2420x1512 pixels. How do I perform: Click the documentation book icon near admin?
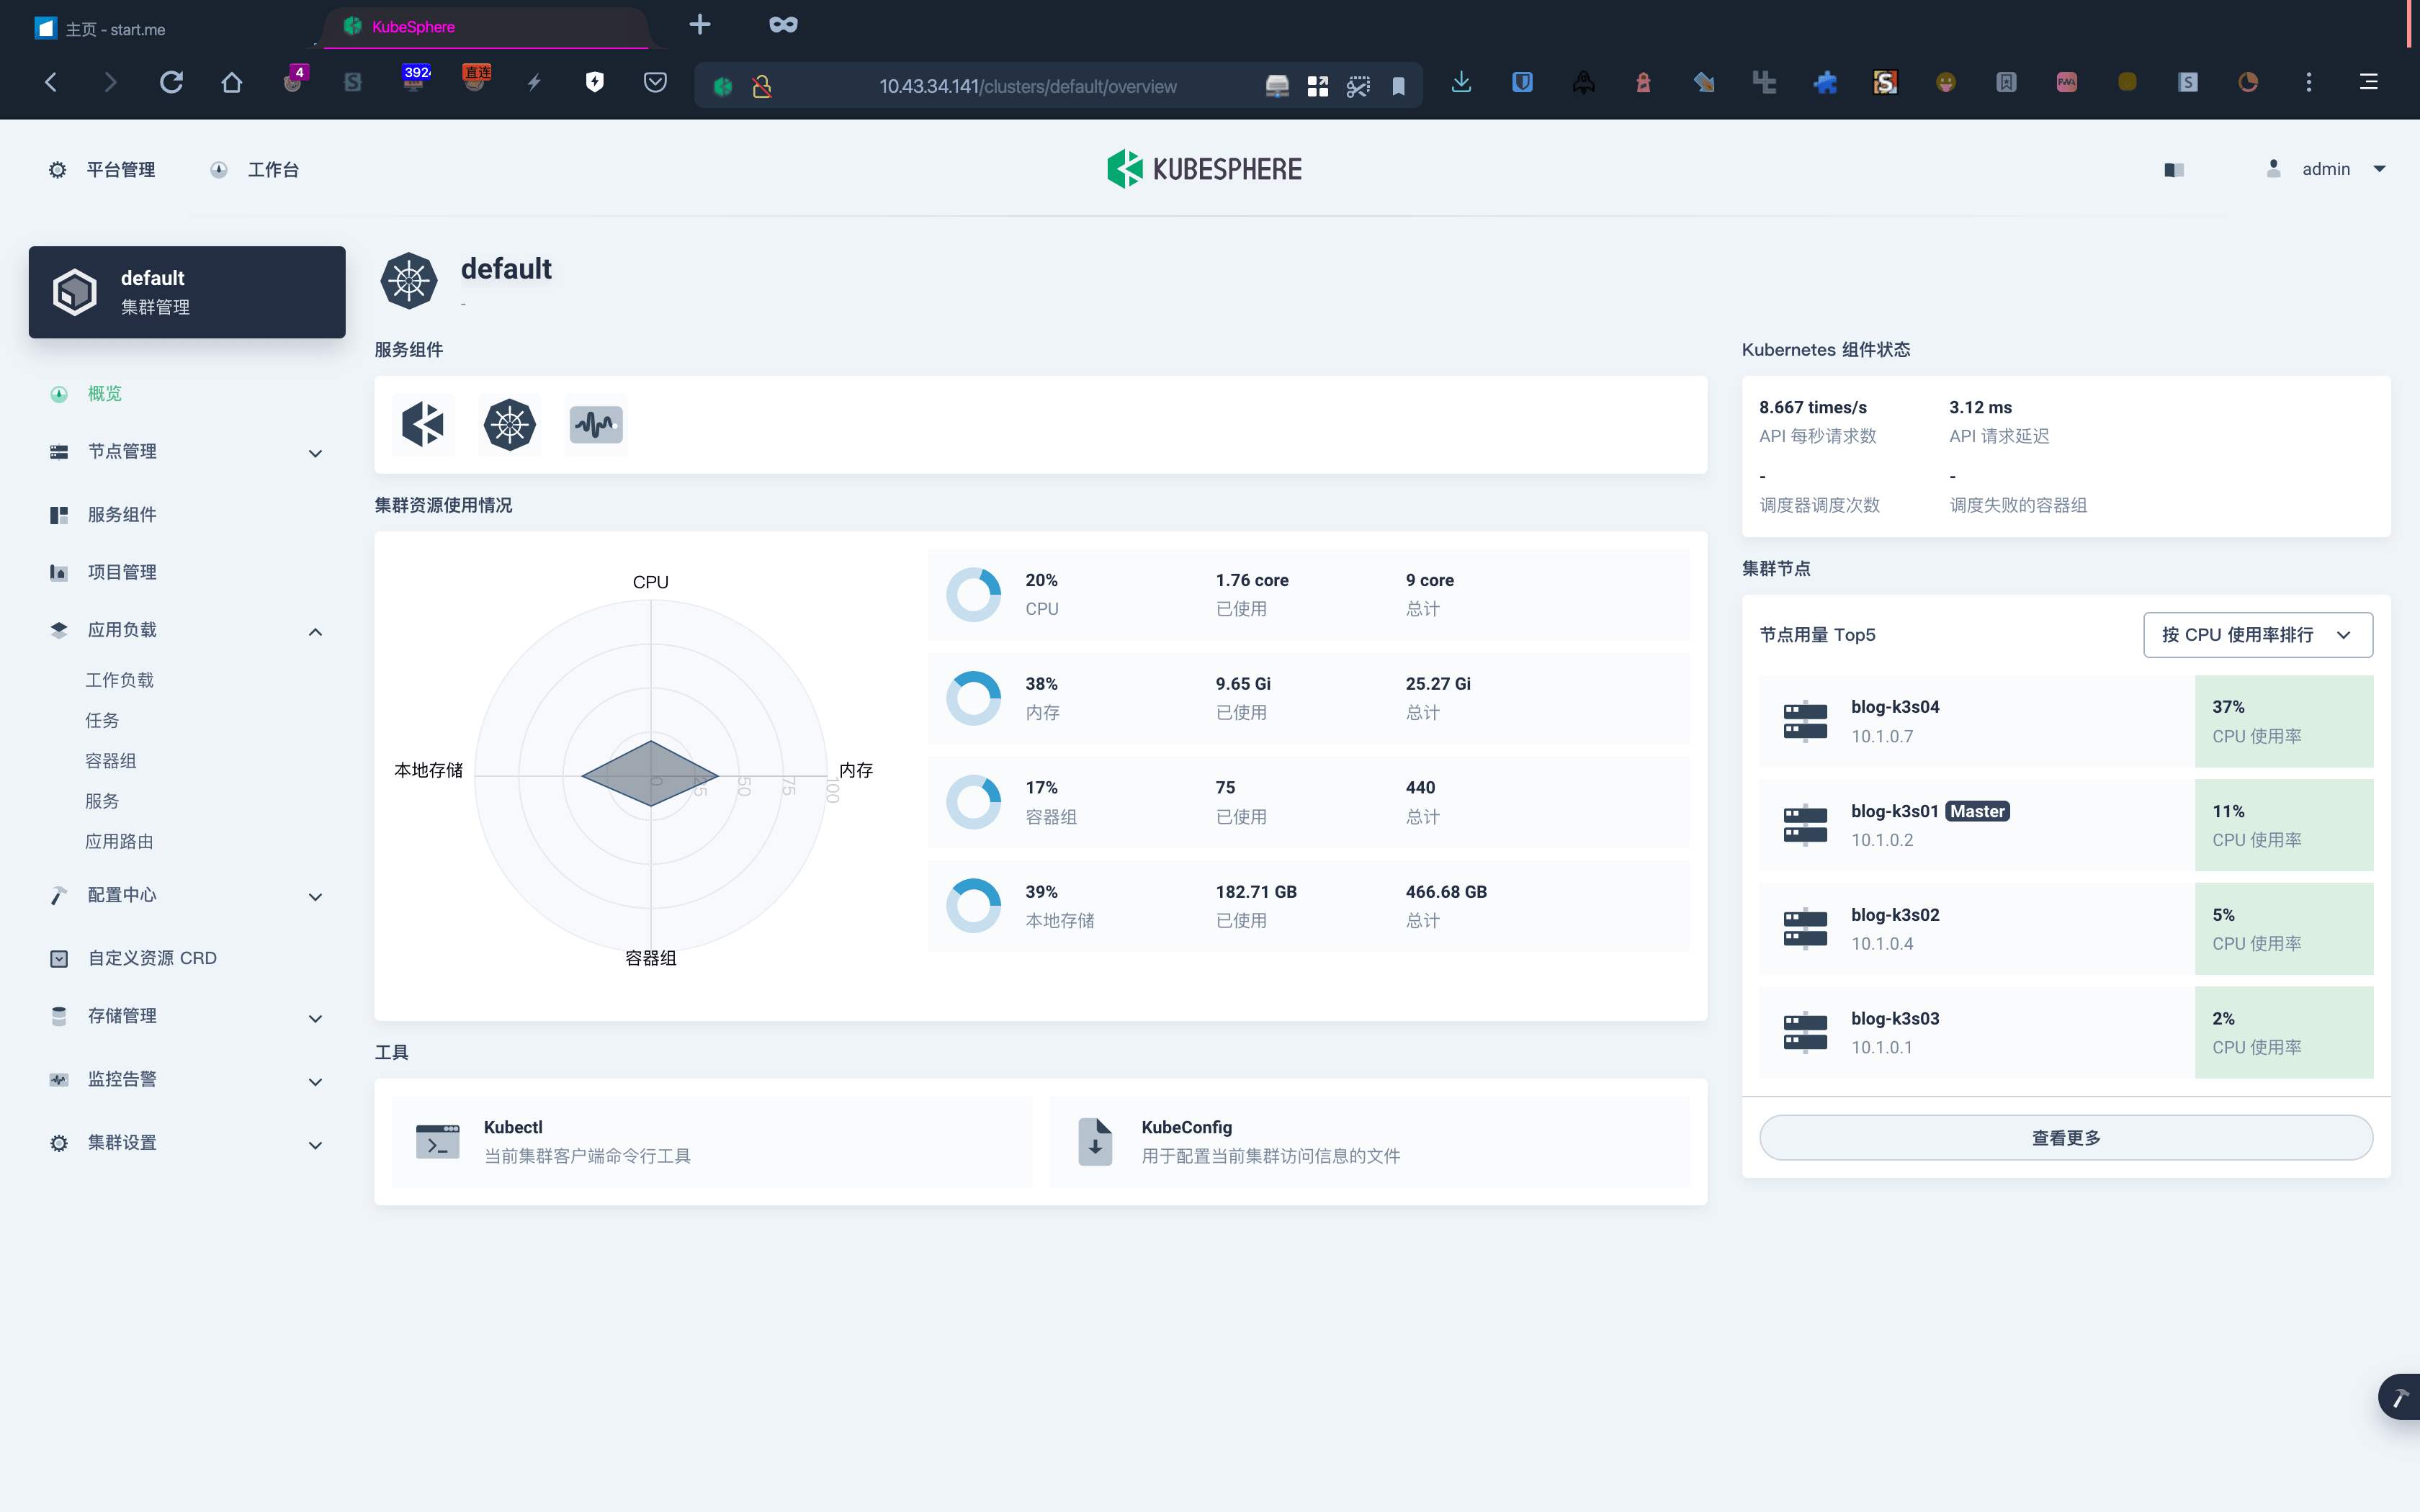pos(2174,170)
